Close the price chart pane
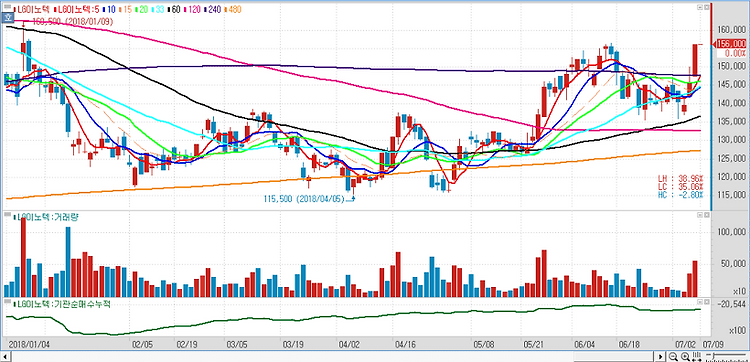Screen dimensions: 750x362 point(706,7)
